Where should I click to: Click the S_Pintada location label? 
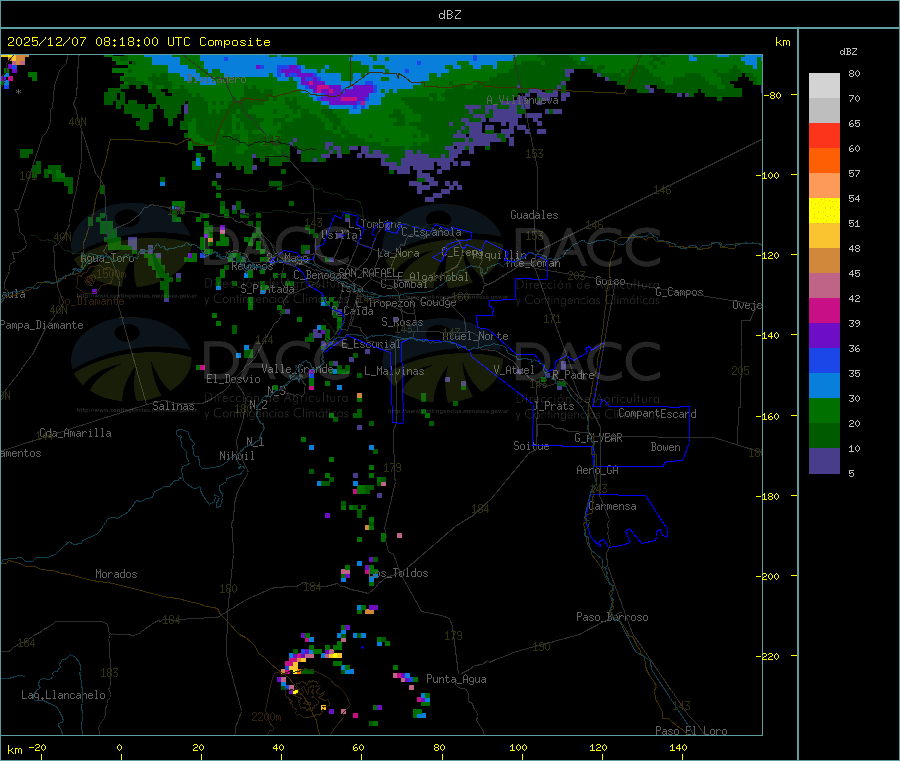click(x=267, y=289)
